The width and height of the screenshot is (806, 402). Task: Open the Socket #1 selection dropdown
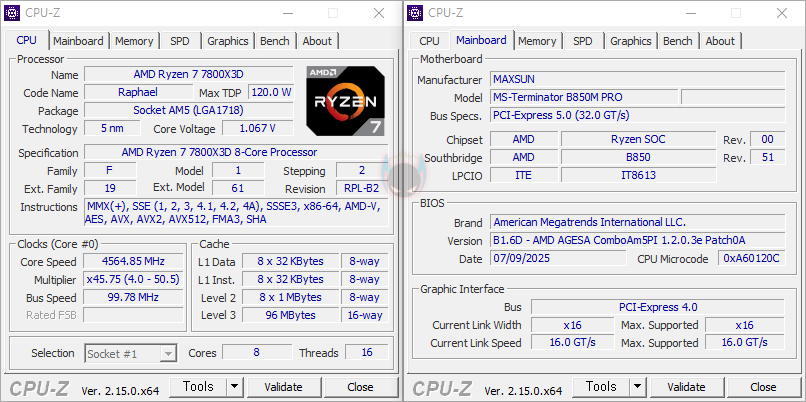pos(131,353)
